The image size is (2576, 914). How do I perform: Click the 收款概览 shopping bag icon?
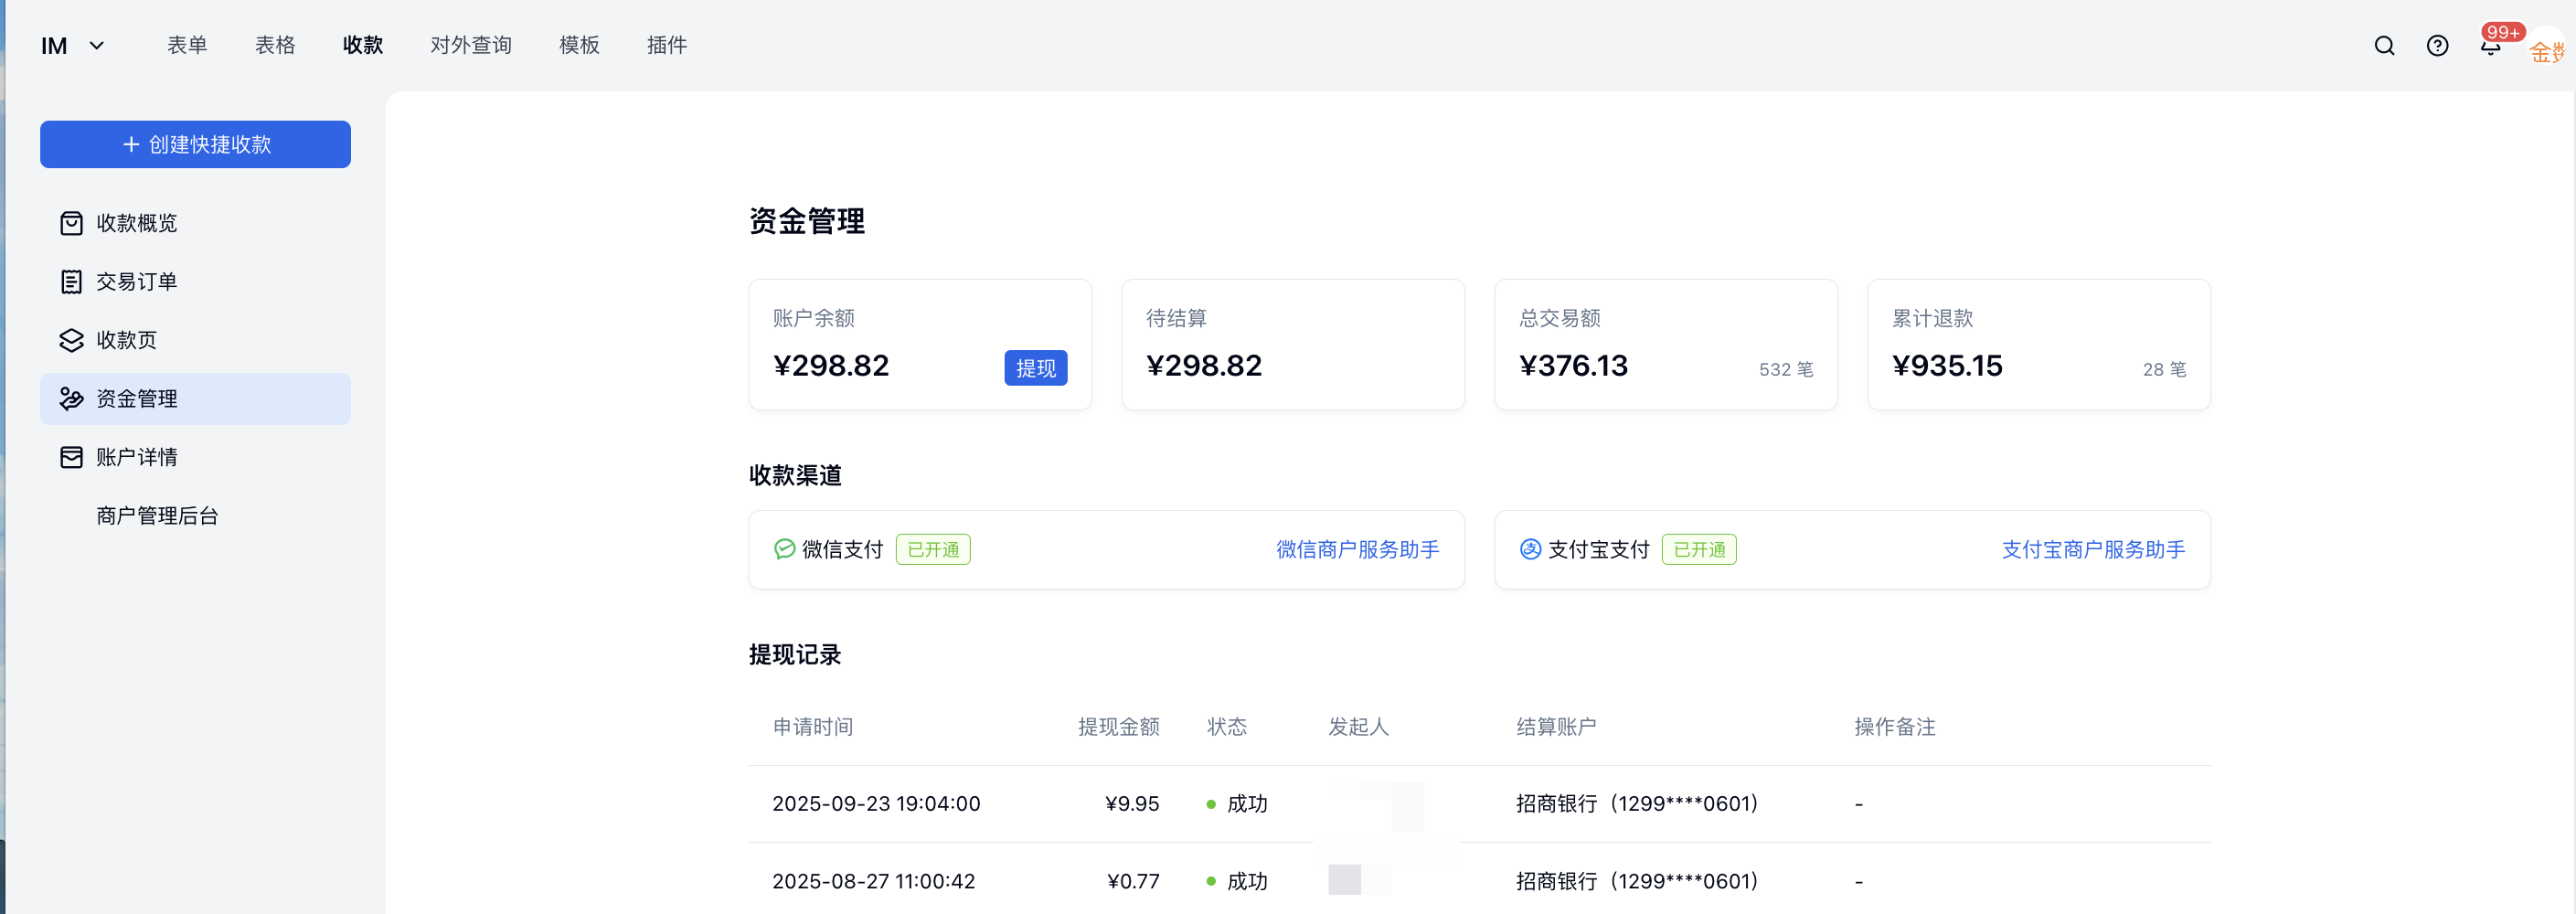71,223
